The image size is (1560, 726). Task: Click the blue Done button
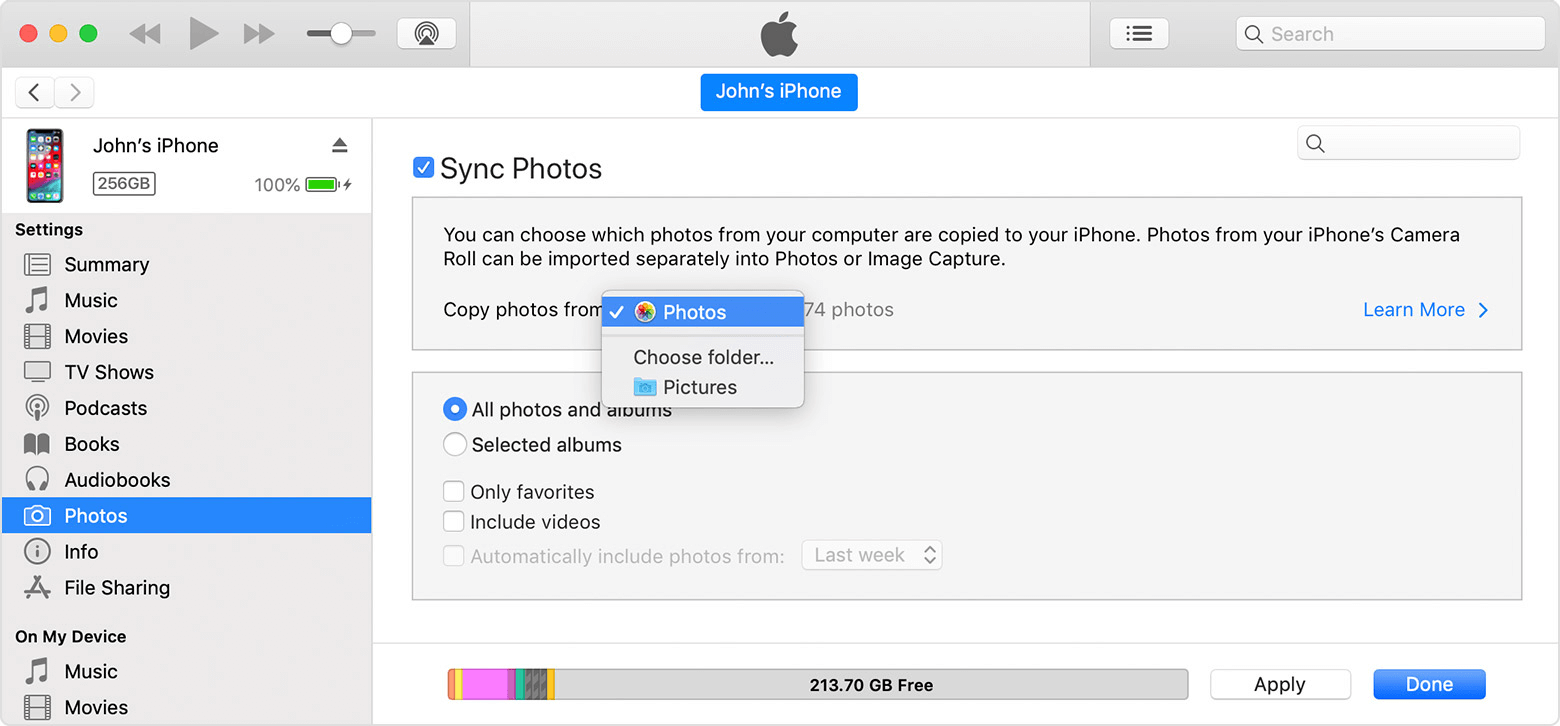pyautogui.click(x=1429, y=685)
